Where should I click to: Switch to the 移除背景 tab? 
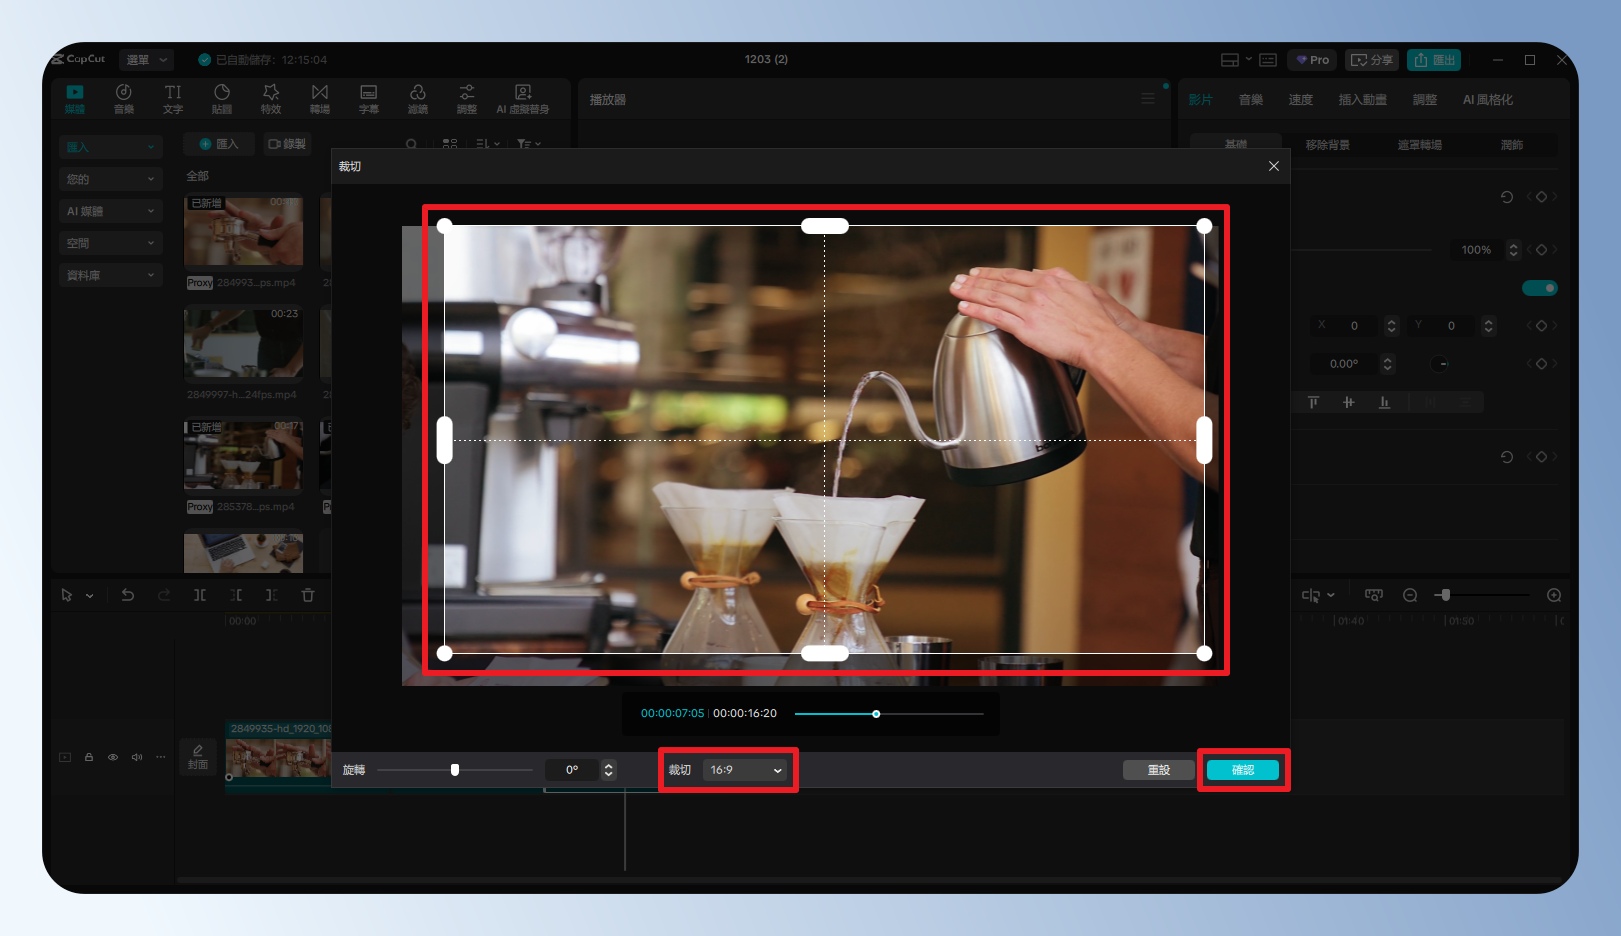click(1327, 145)
